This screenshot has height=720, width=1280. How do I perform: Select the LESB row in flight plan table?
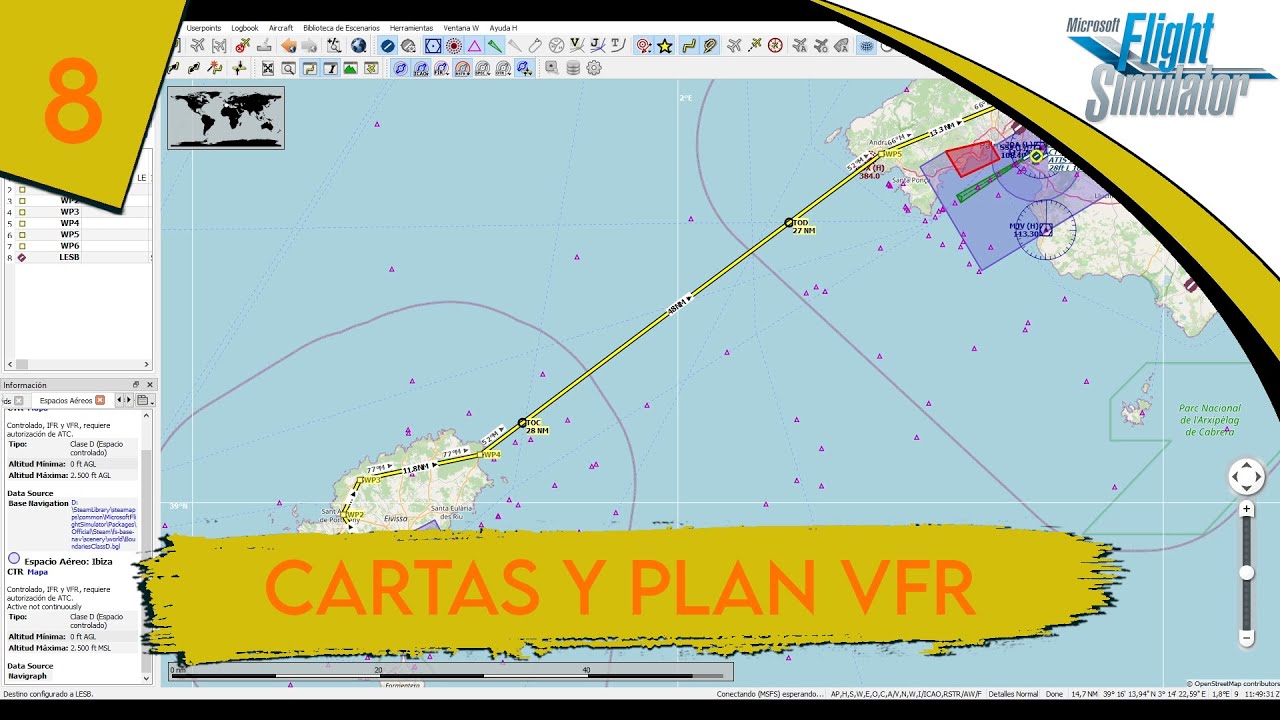click(78, 257)
